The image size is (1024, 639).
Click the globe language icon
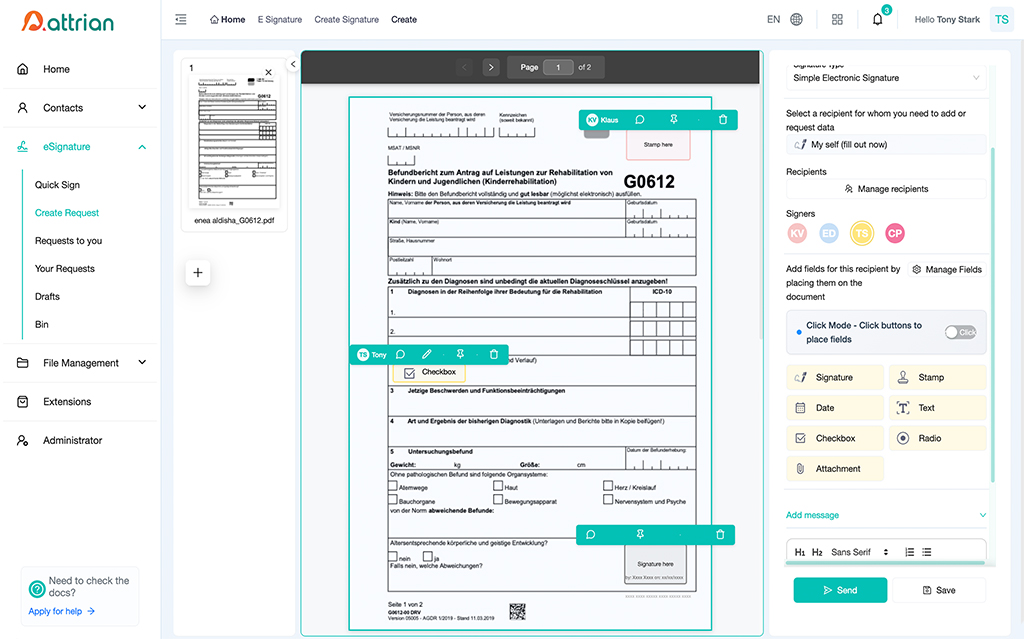coord(796,19)
